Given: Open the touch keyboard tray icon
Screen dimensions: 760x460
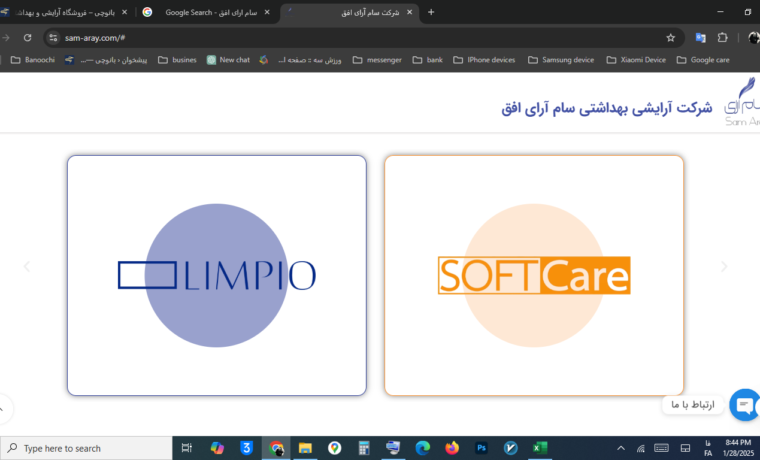Looking at the screenshot, I should (661, 448).
